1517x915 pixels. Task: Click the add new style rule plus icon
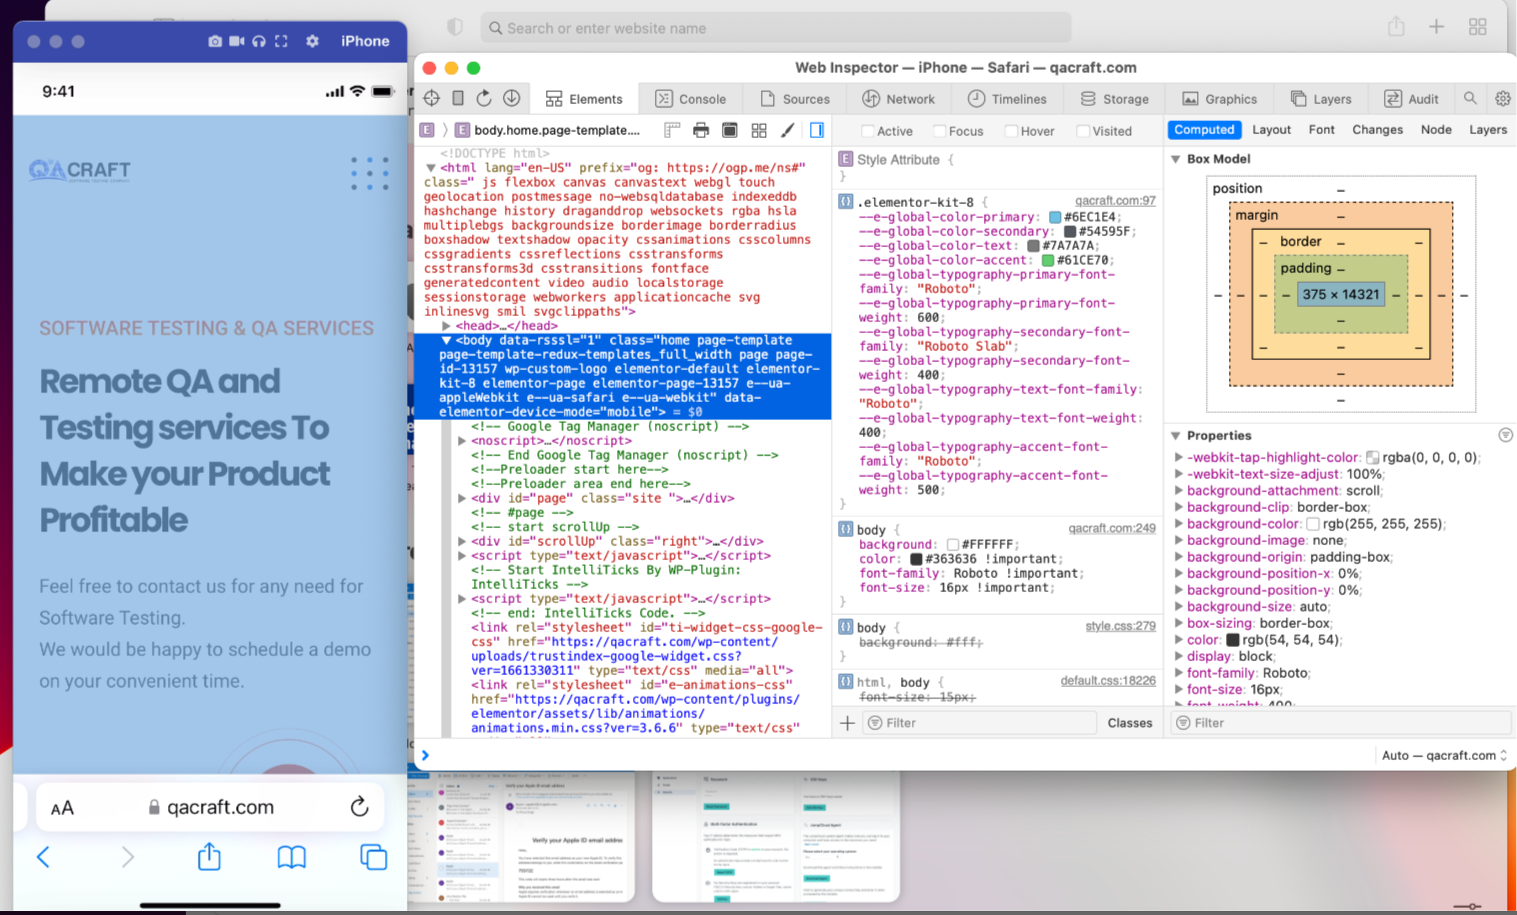[x=847, y=722]
